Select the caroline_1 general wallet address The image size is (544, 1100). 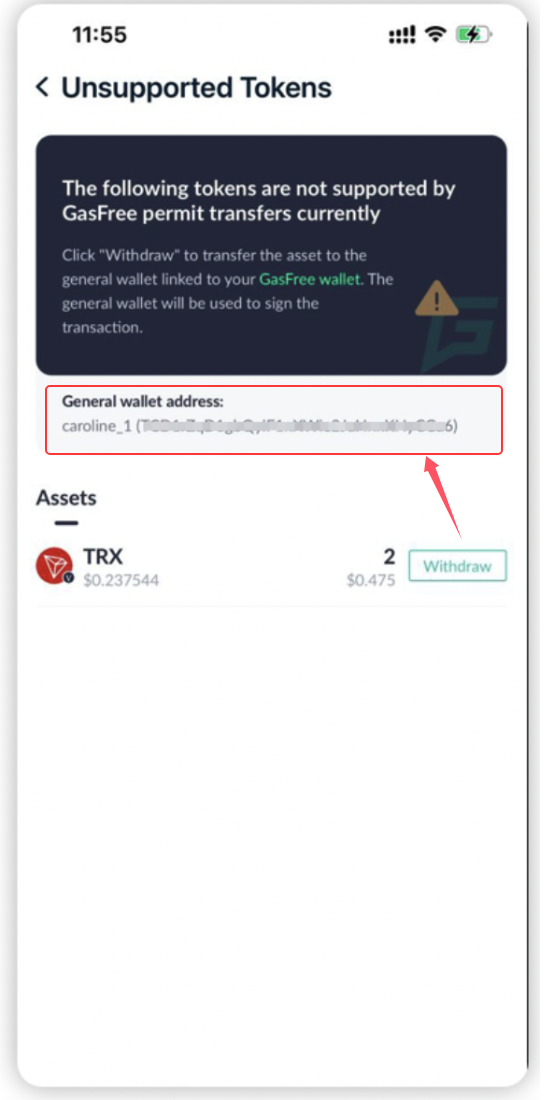coord(260,427)
